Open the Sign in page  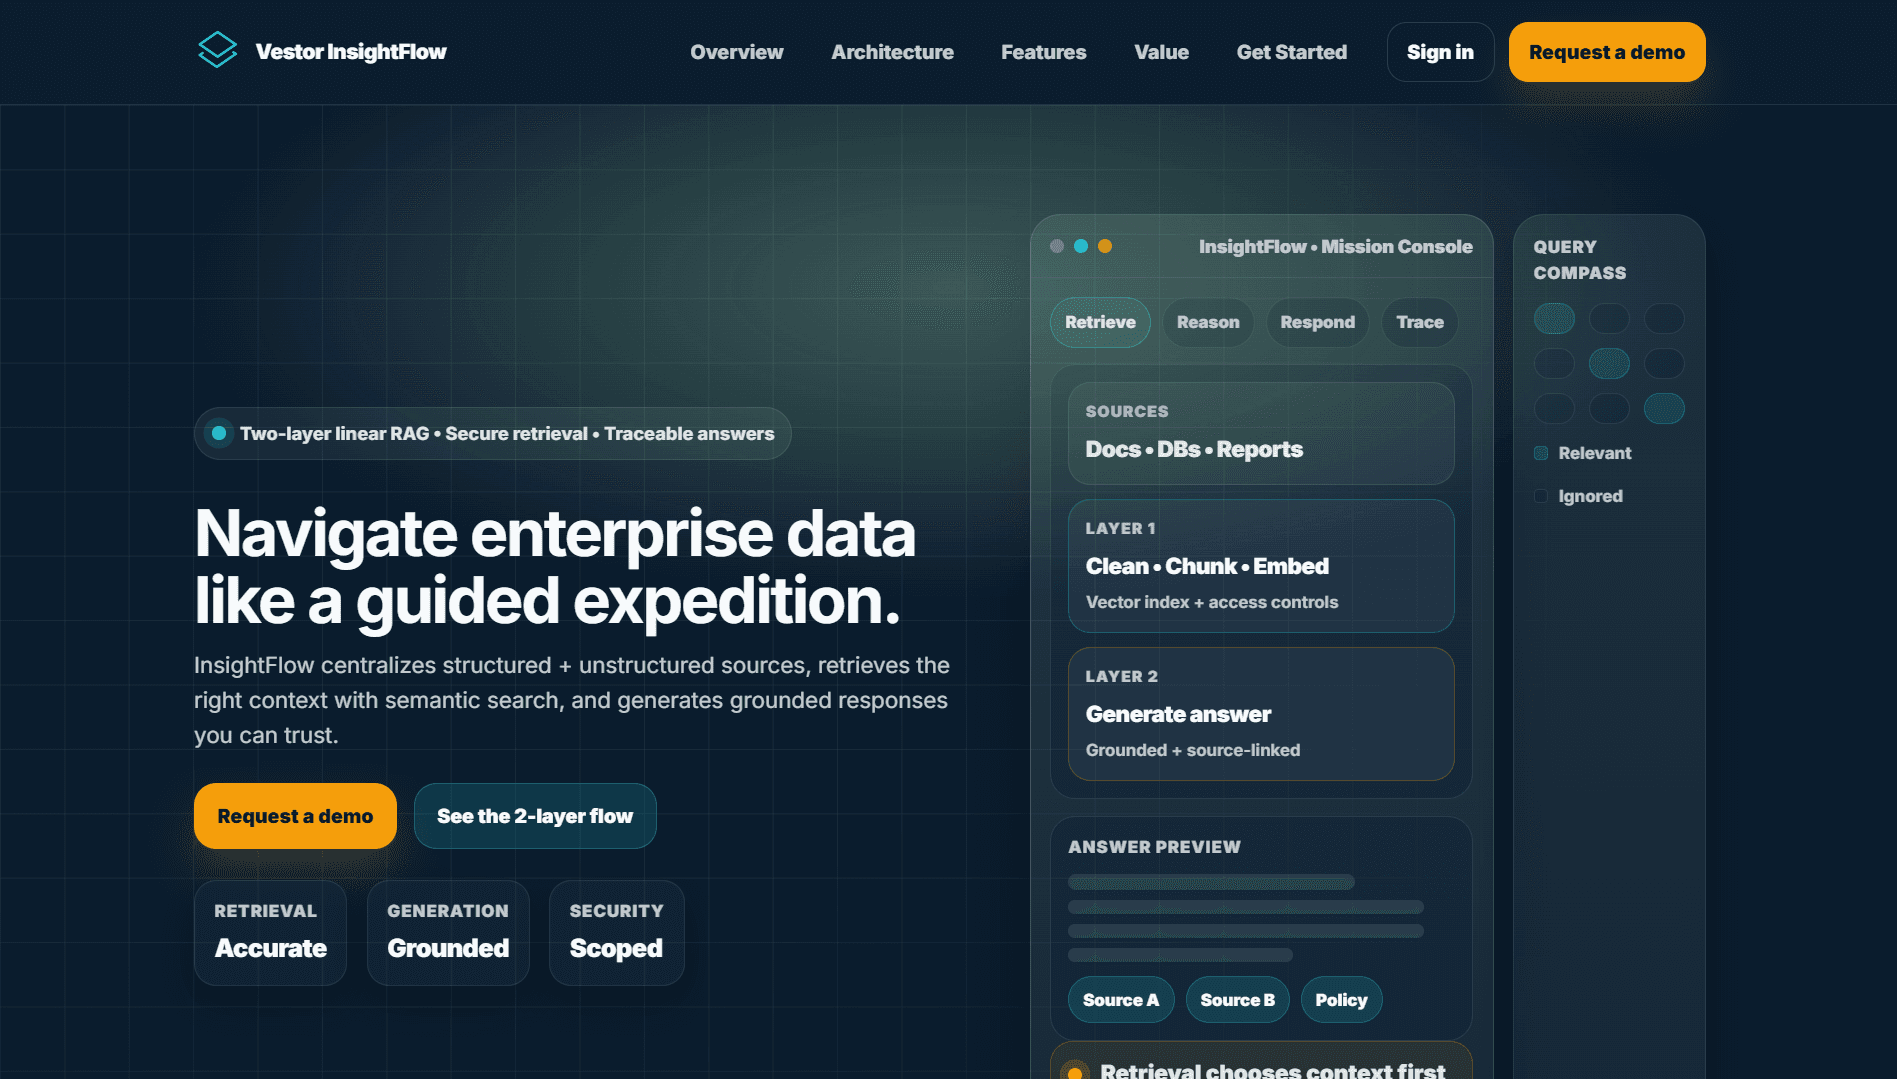[x=1440, y=52]
